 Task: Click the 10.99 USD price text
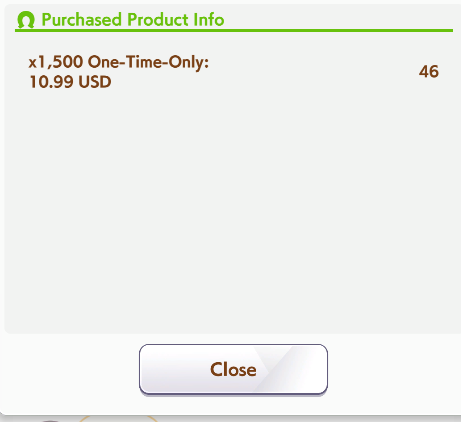click(x=70, y=82)
